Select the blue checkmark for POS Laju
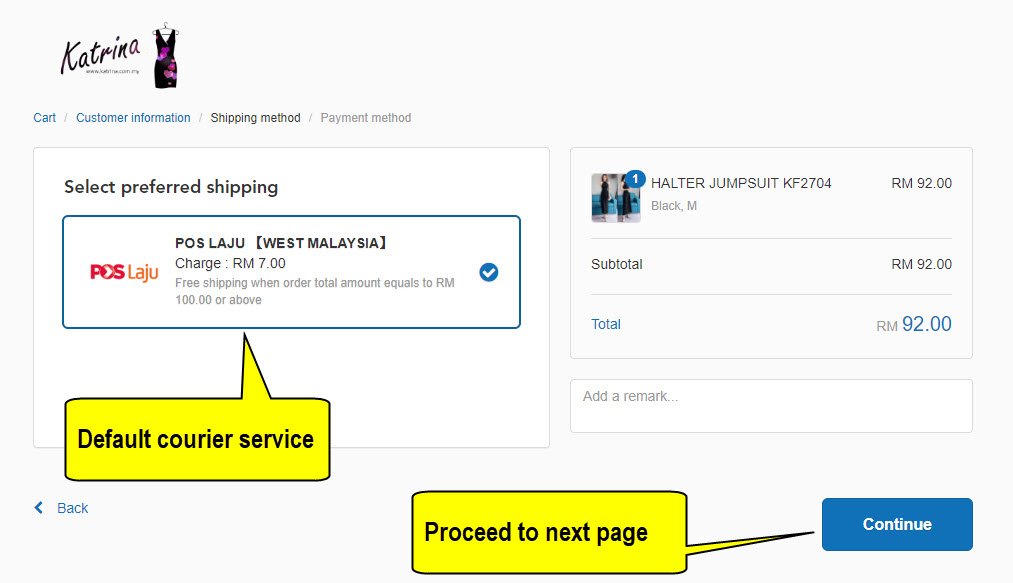 tap(488, 272)
